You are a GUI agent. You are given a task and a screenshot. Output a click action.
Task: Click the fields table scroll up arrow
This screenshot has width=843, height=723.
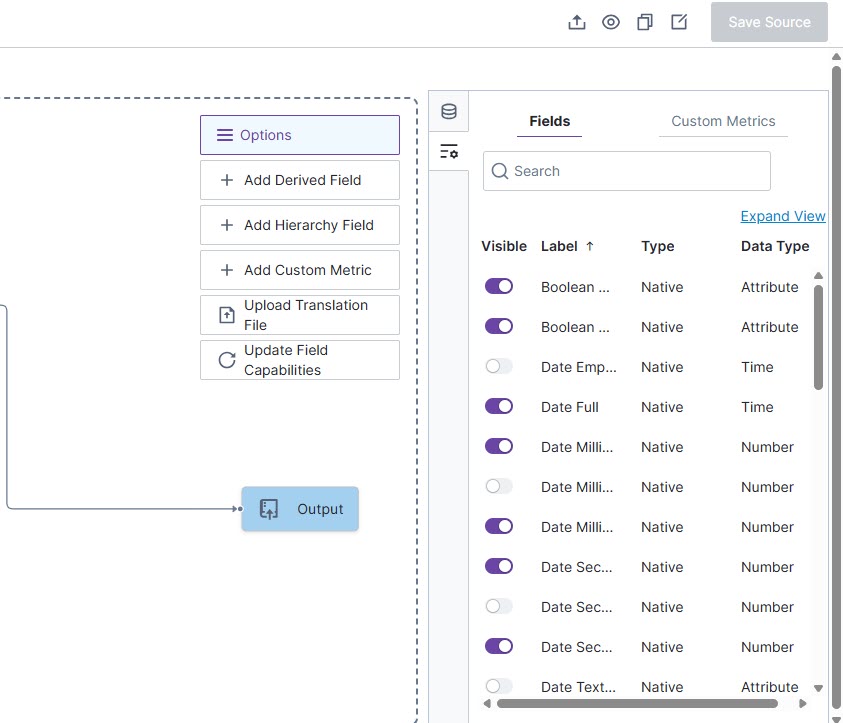pyautogui.click(x=818, y=276)
